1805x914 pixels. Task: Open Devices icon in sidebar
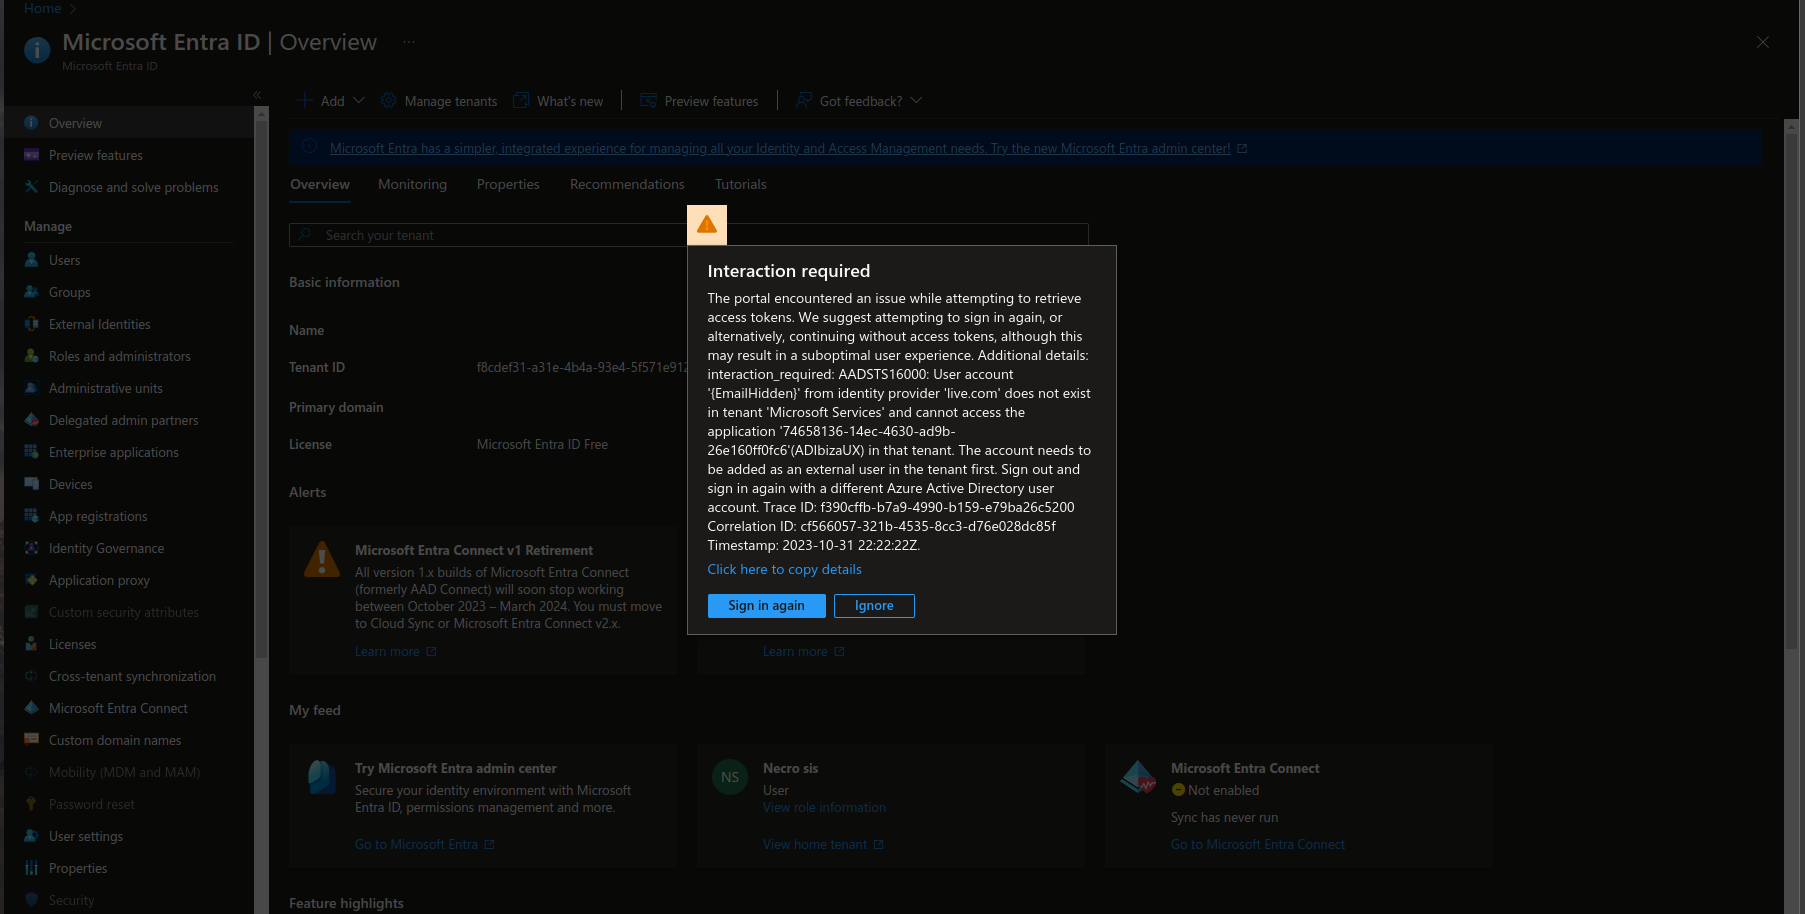coord(31,484)
